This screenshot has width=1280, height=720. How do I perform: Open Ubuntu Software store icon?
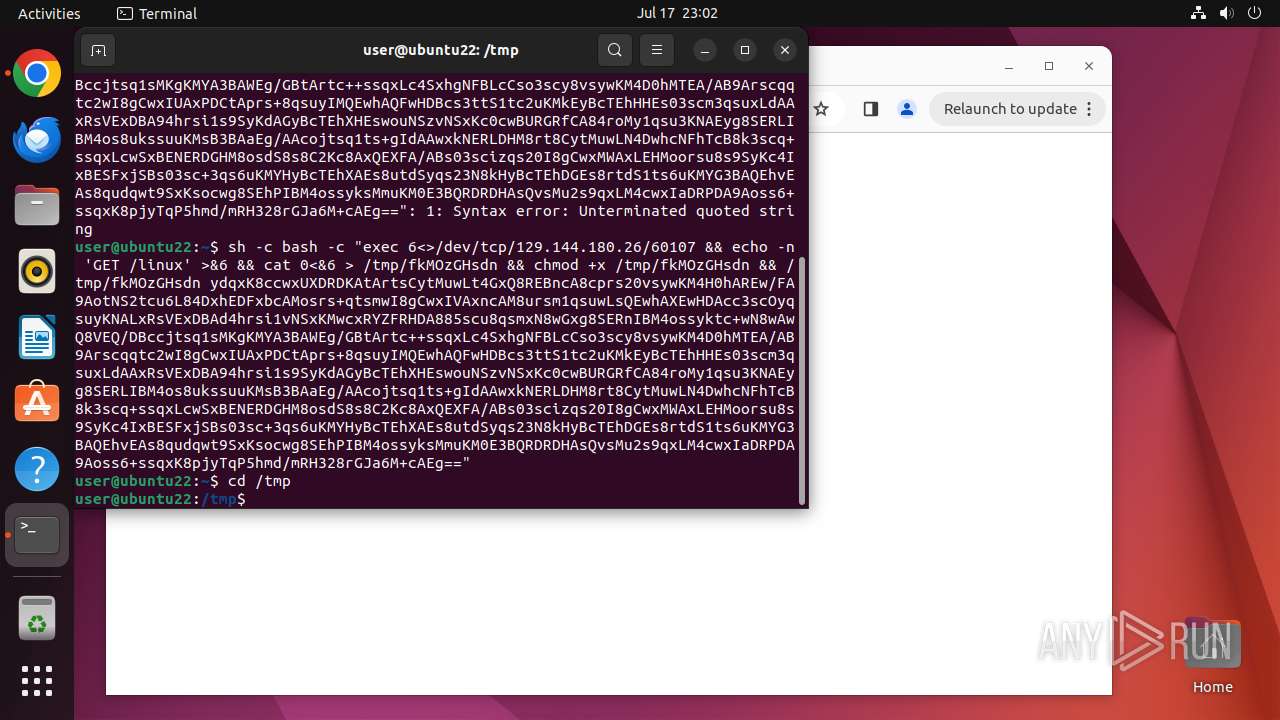click(x=37, y=403)
